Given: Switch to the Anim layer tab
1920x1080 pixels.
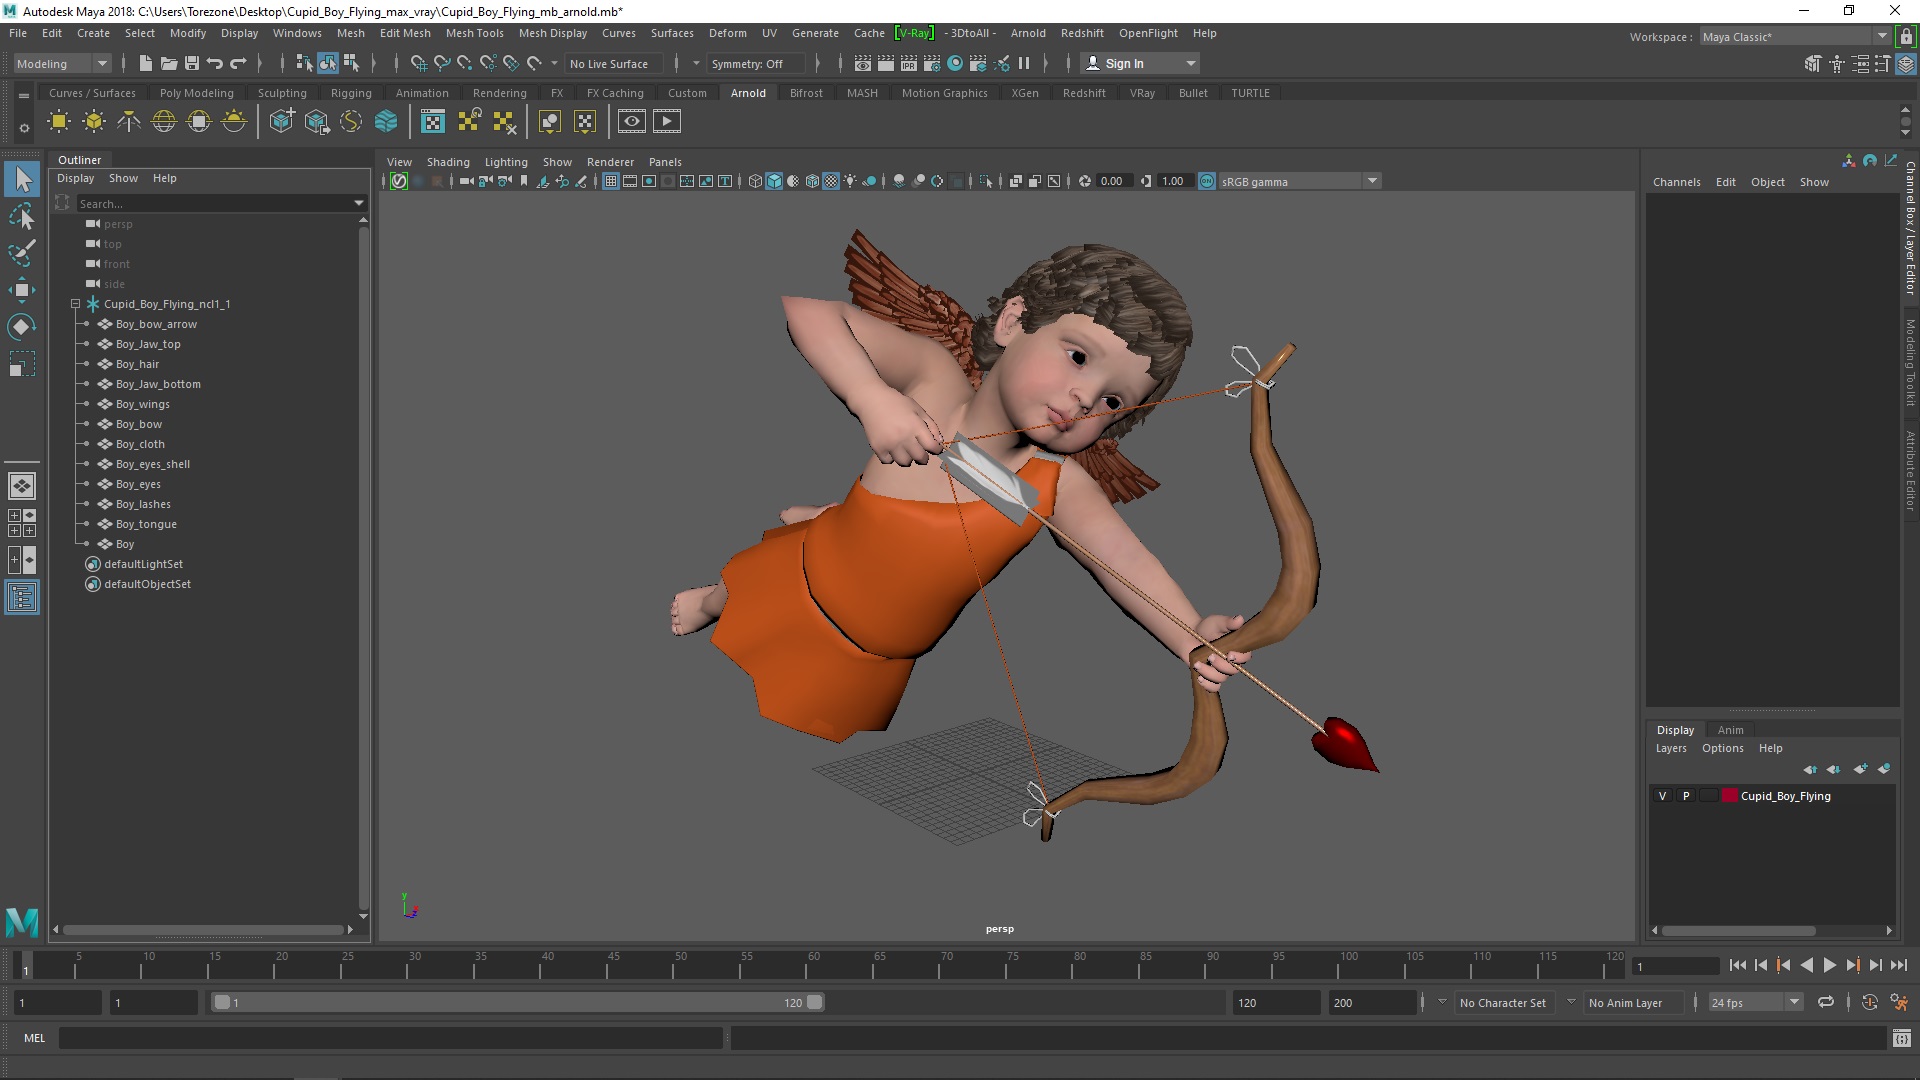Looking at the screenshot, I should tap(1730, 730).
